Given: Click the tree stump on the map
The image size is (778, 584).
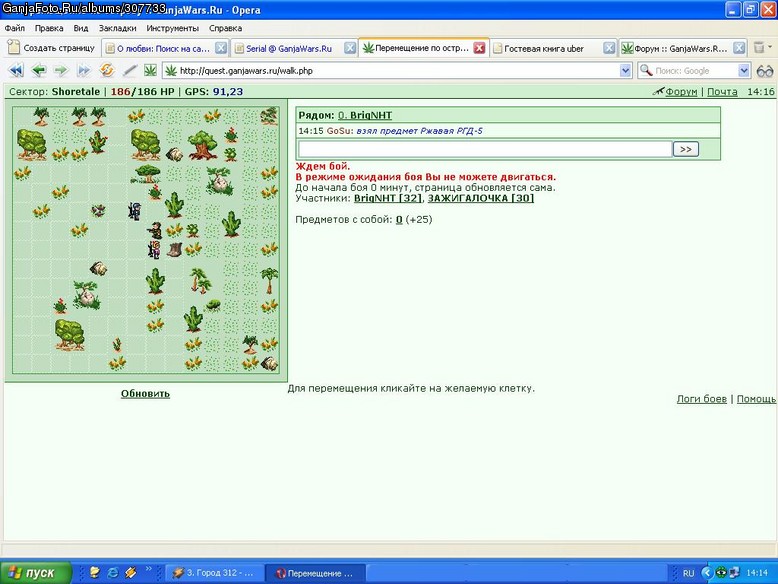Looking at the screenshot, I should click(x=174, y=249).
